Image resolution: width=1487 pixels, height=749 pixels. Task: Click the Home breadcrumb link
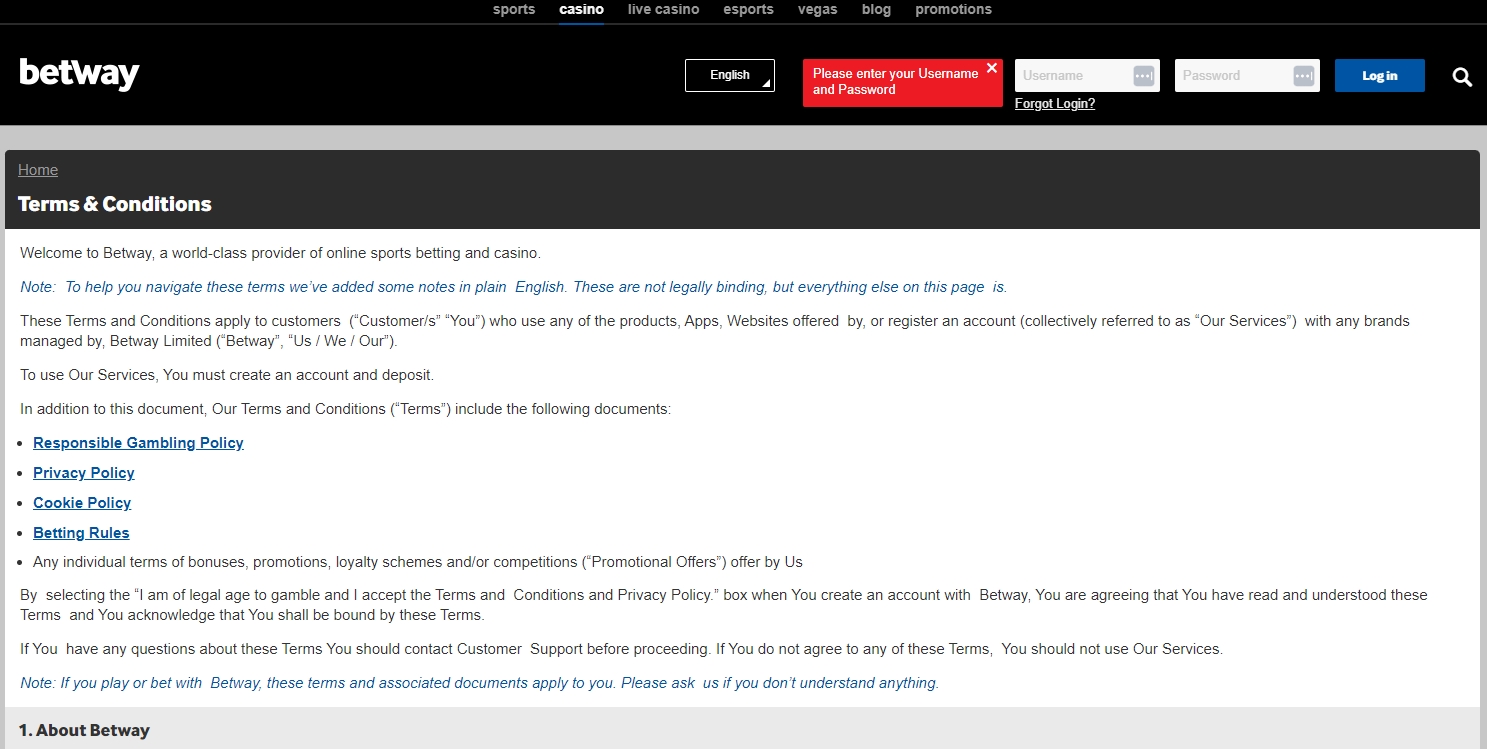pos(38,170)
